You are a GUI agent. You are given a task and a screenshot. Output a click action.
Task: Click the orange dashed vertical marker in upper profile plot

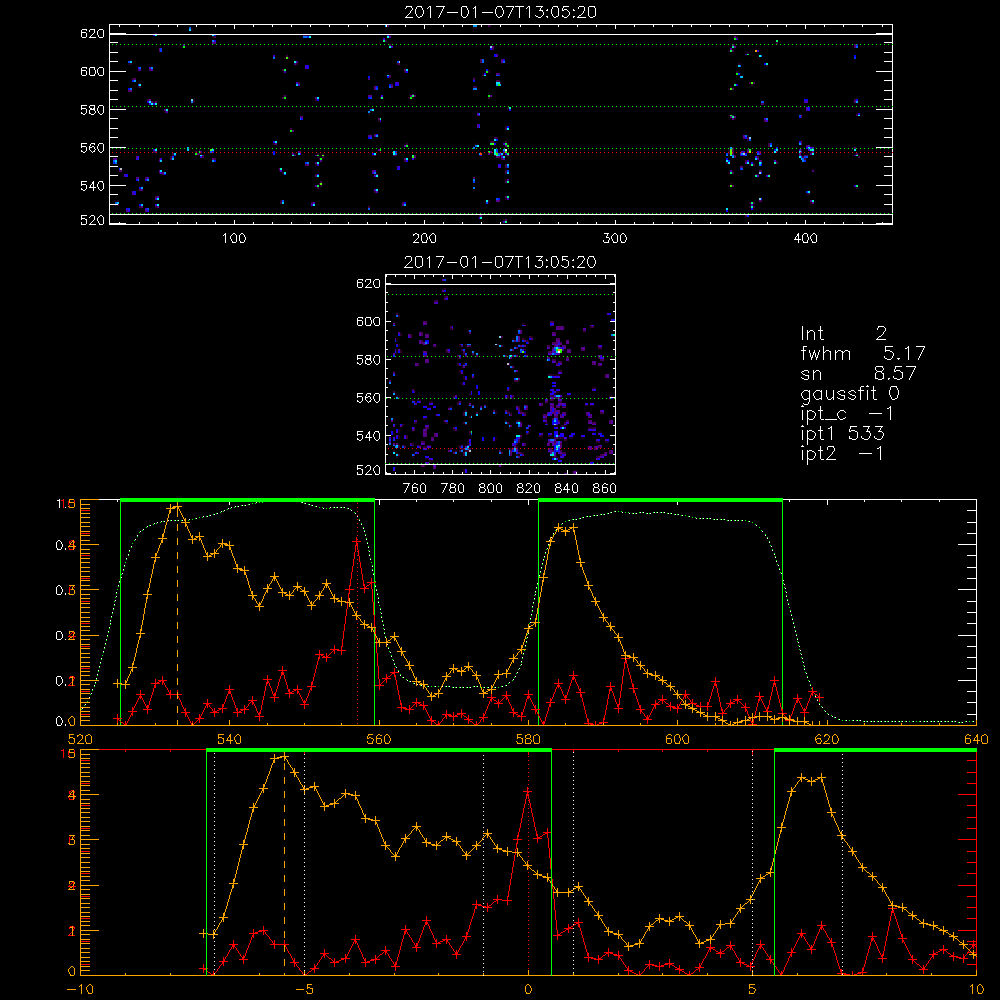click(x=177, y=615)
